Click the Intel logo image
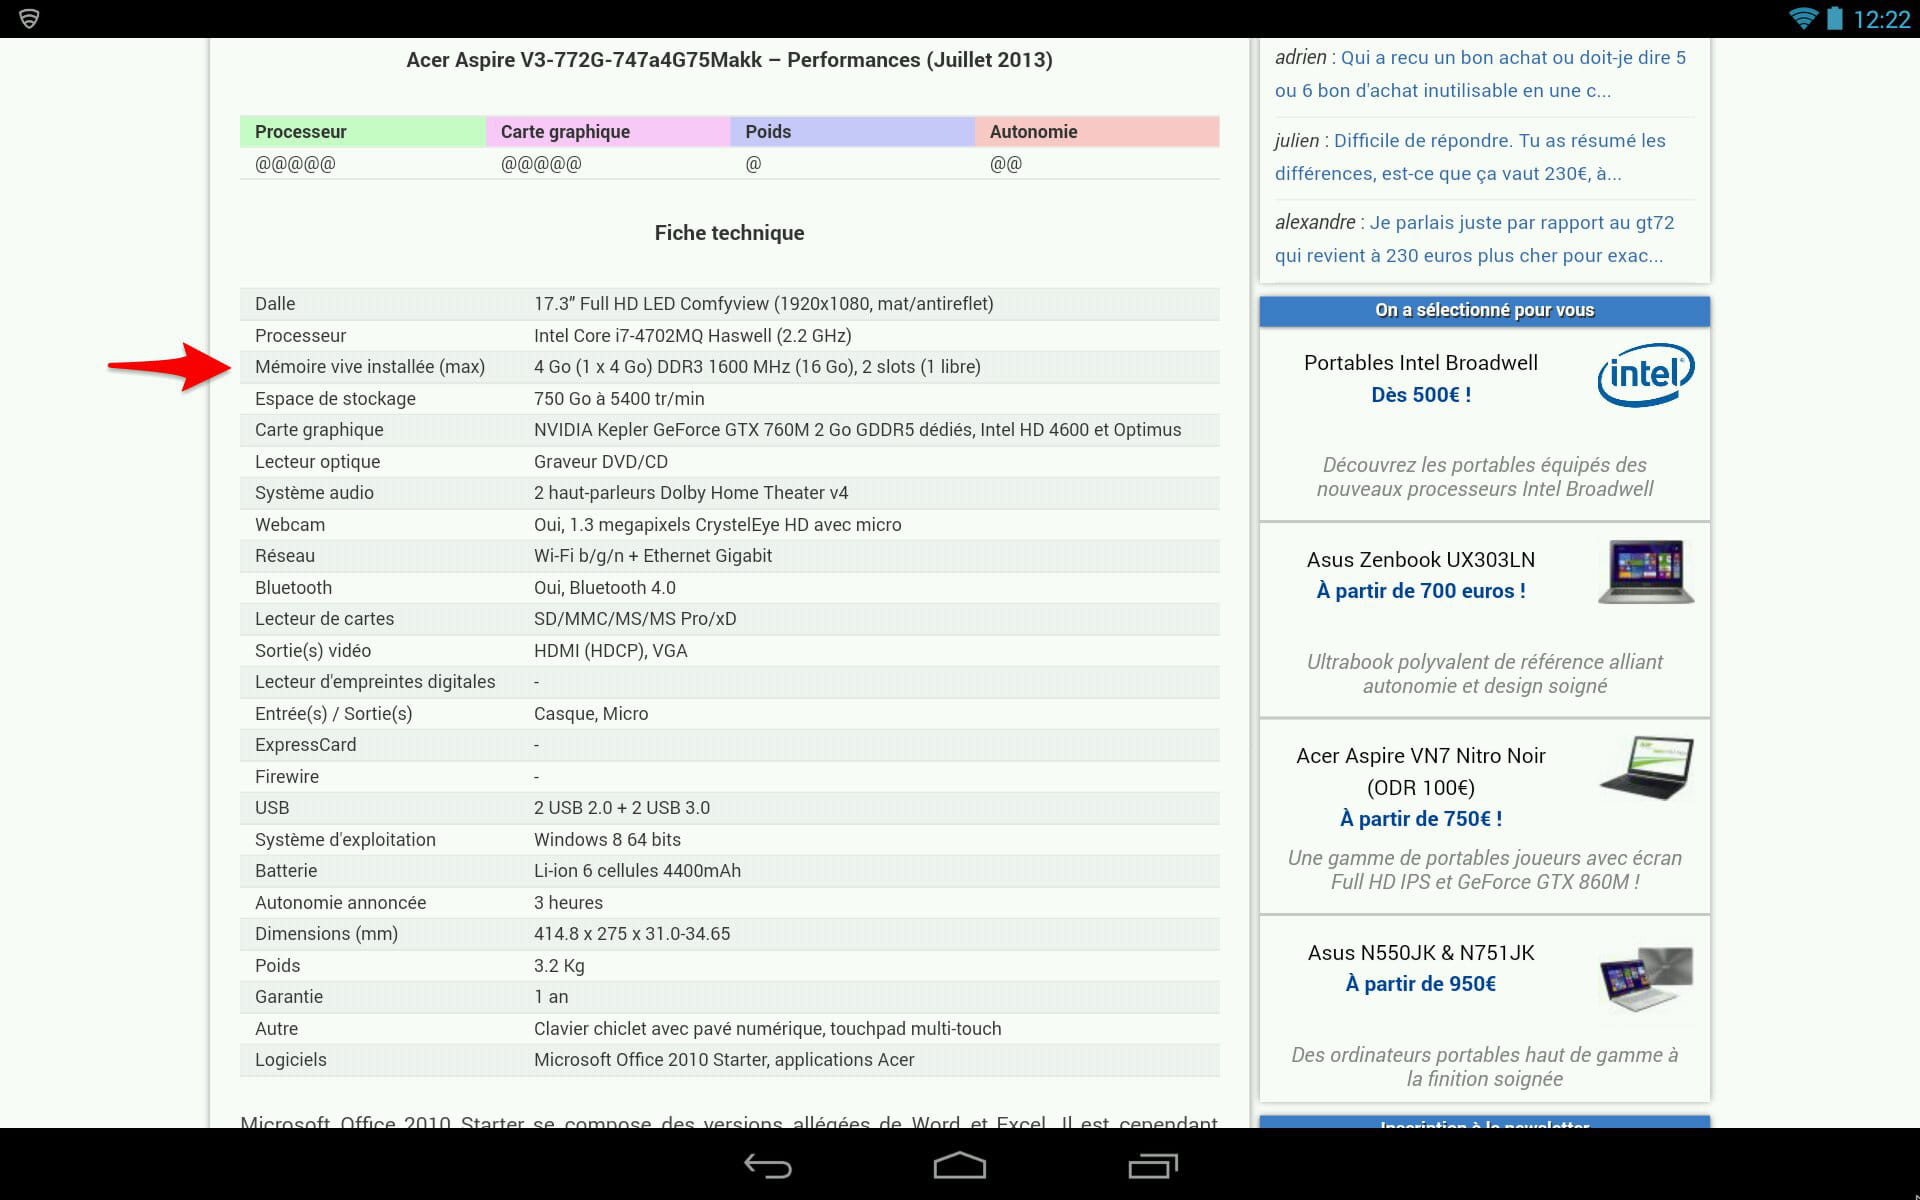This screenshot has width=1920, height=1200. tap(1645, 375)
